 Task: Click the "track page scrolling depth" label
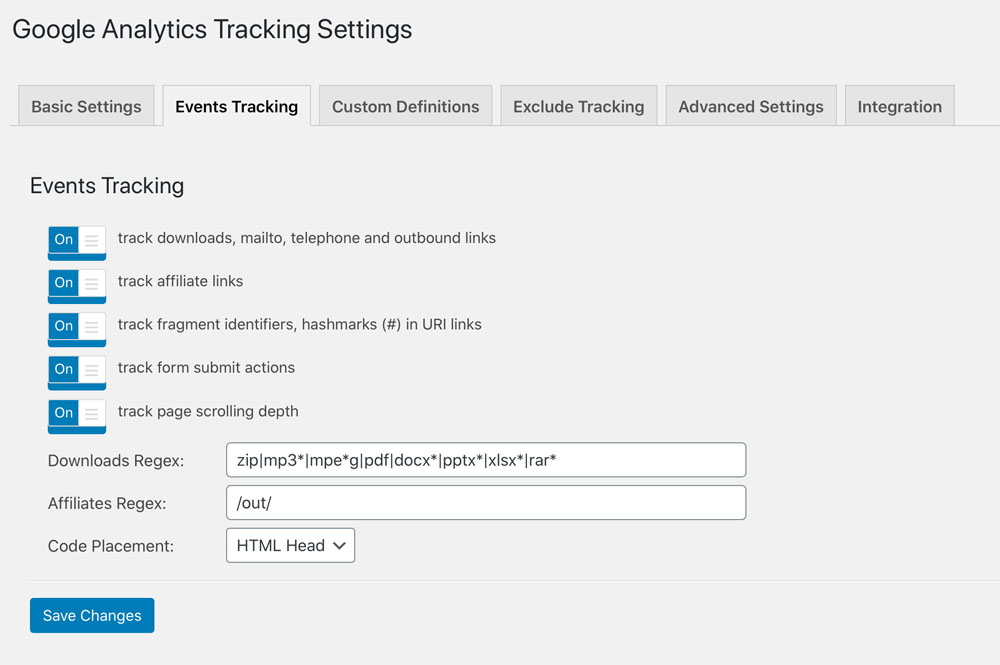coord(208,411)
